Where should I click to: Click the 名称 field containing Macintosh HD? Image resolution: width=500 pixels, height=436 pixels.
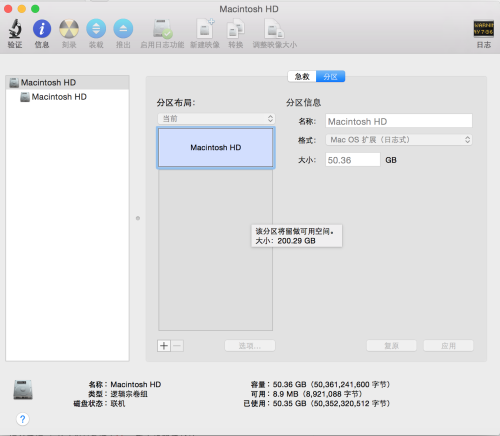tap(399, 121)
